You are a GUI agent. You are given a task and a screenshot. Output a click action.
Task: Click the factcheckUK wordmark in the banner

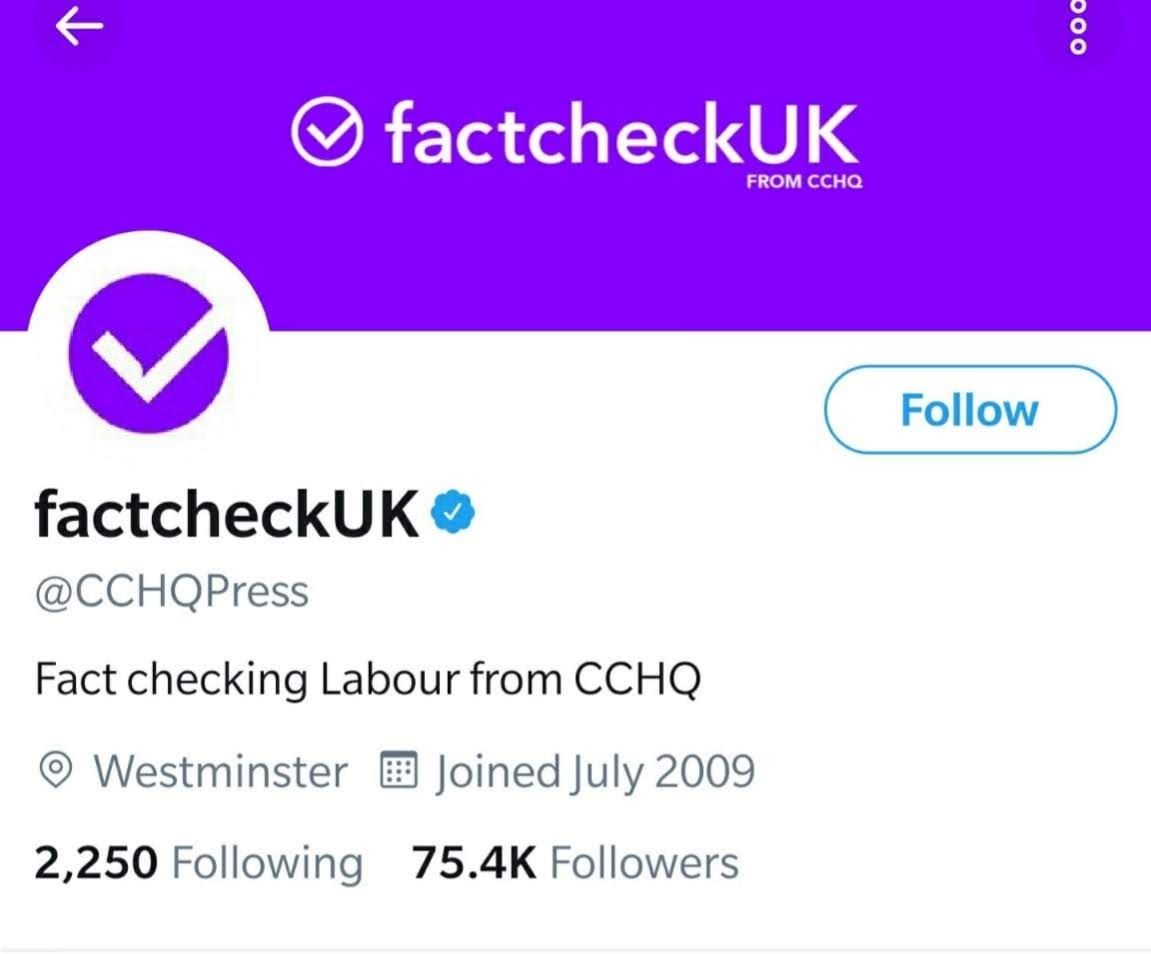pyautogui.click(x=620, y=136)
